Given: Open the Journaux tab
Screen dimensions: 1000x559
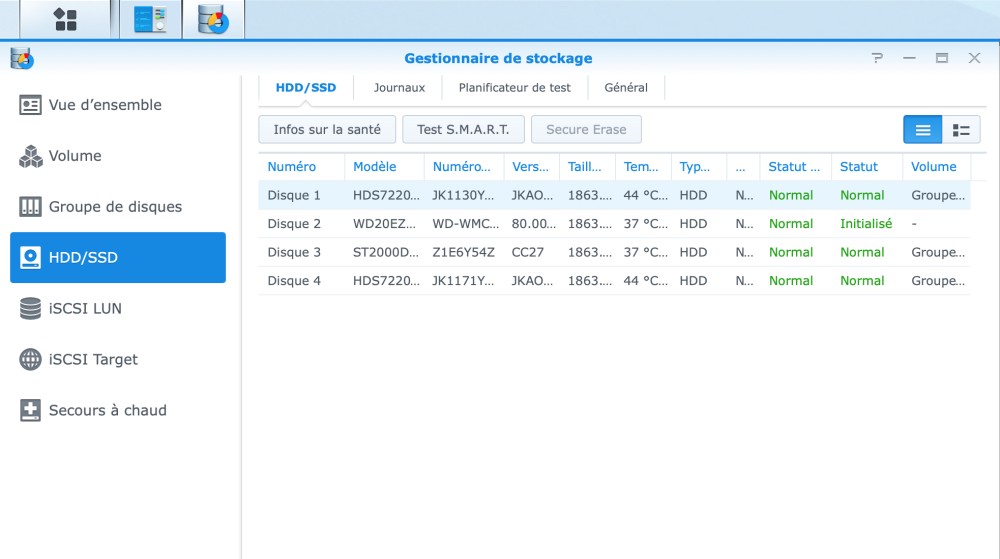Looking at the screenshot, I should pyautogui.click(x=399, y=88).
